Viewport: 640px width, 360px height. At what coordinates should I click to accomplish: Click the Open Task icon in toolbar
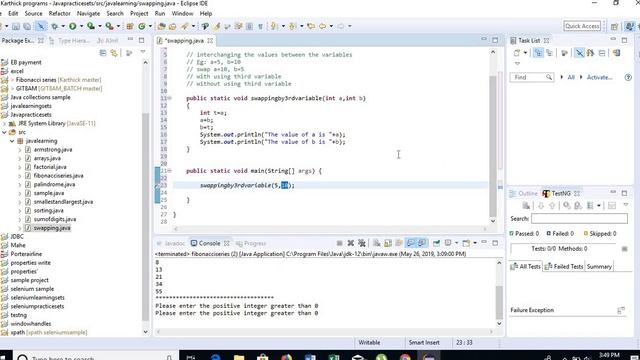coord(173,27)
